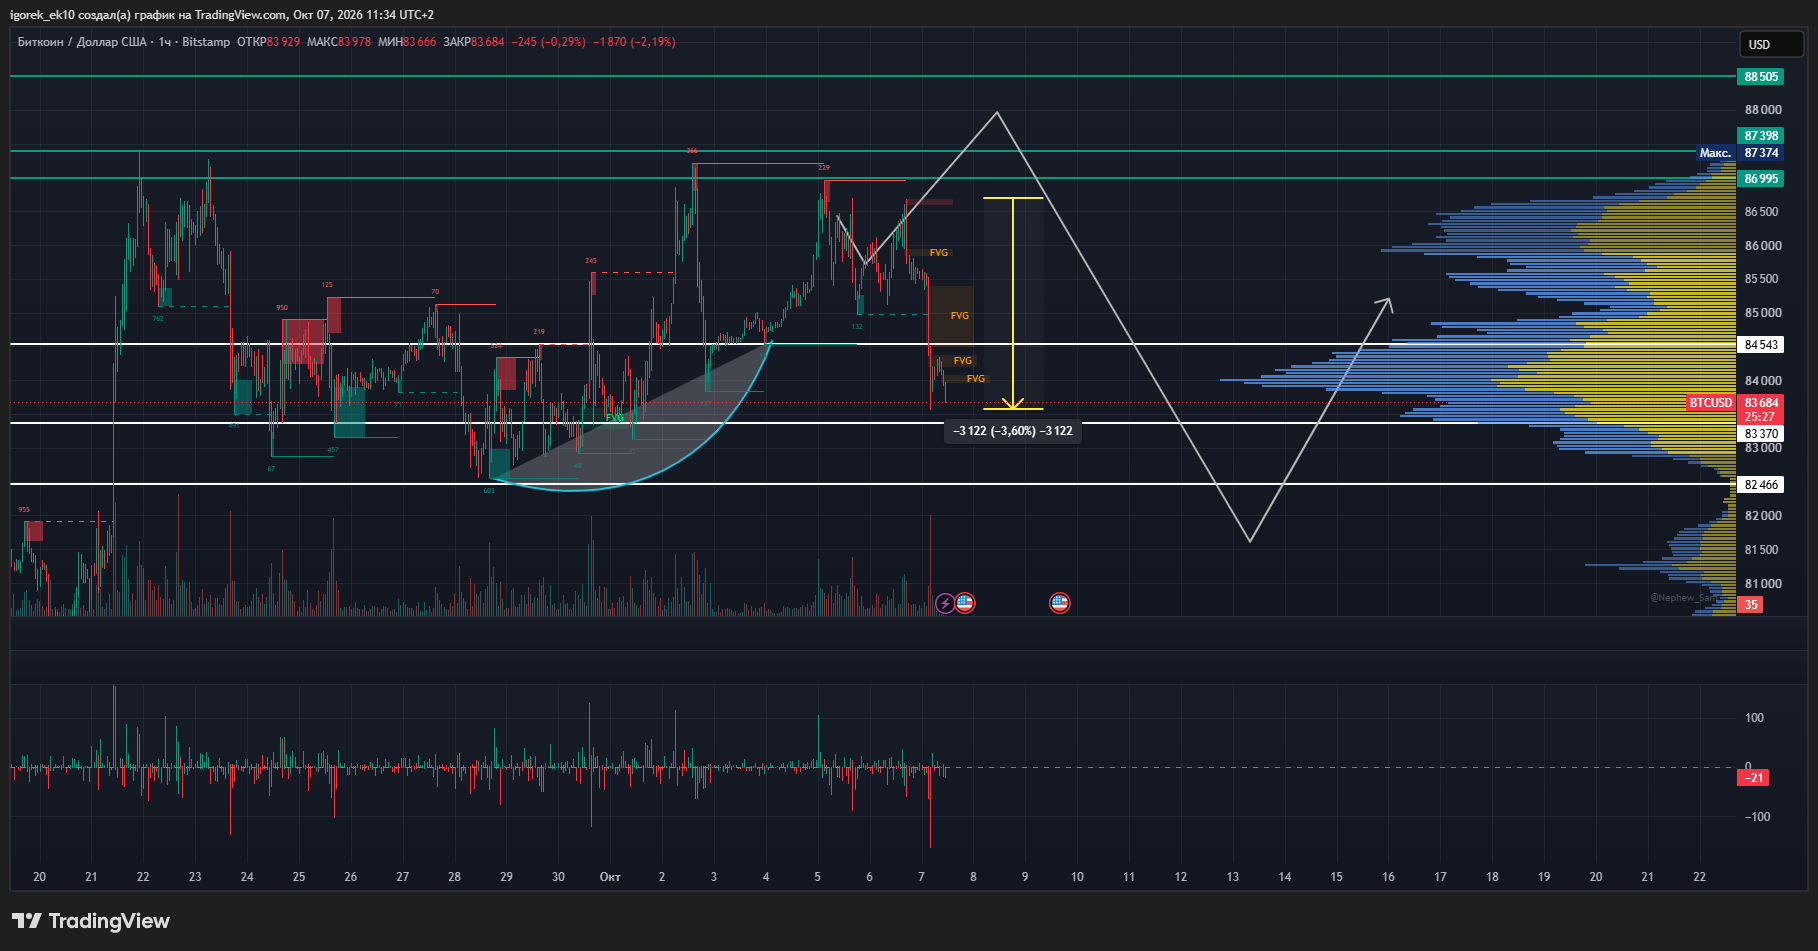Click the 88 000 price axis tick

pyautogui.click(x=1763, y=110)
